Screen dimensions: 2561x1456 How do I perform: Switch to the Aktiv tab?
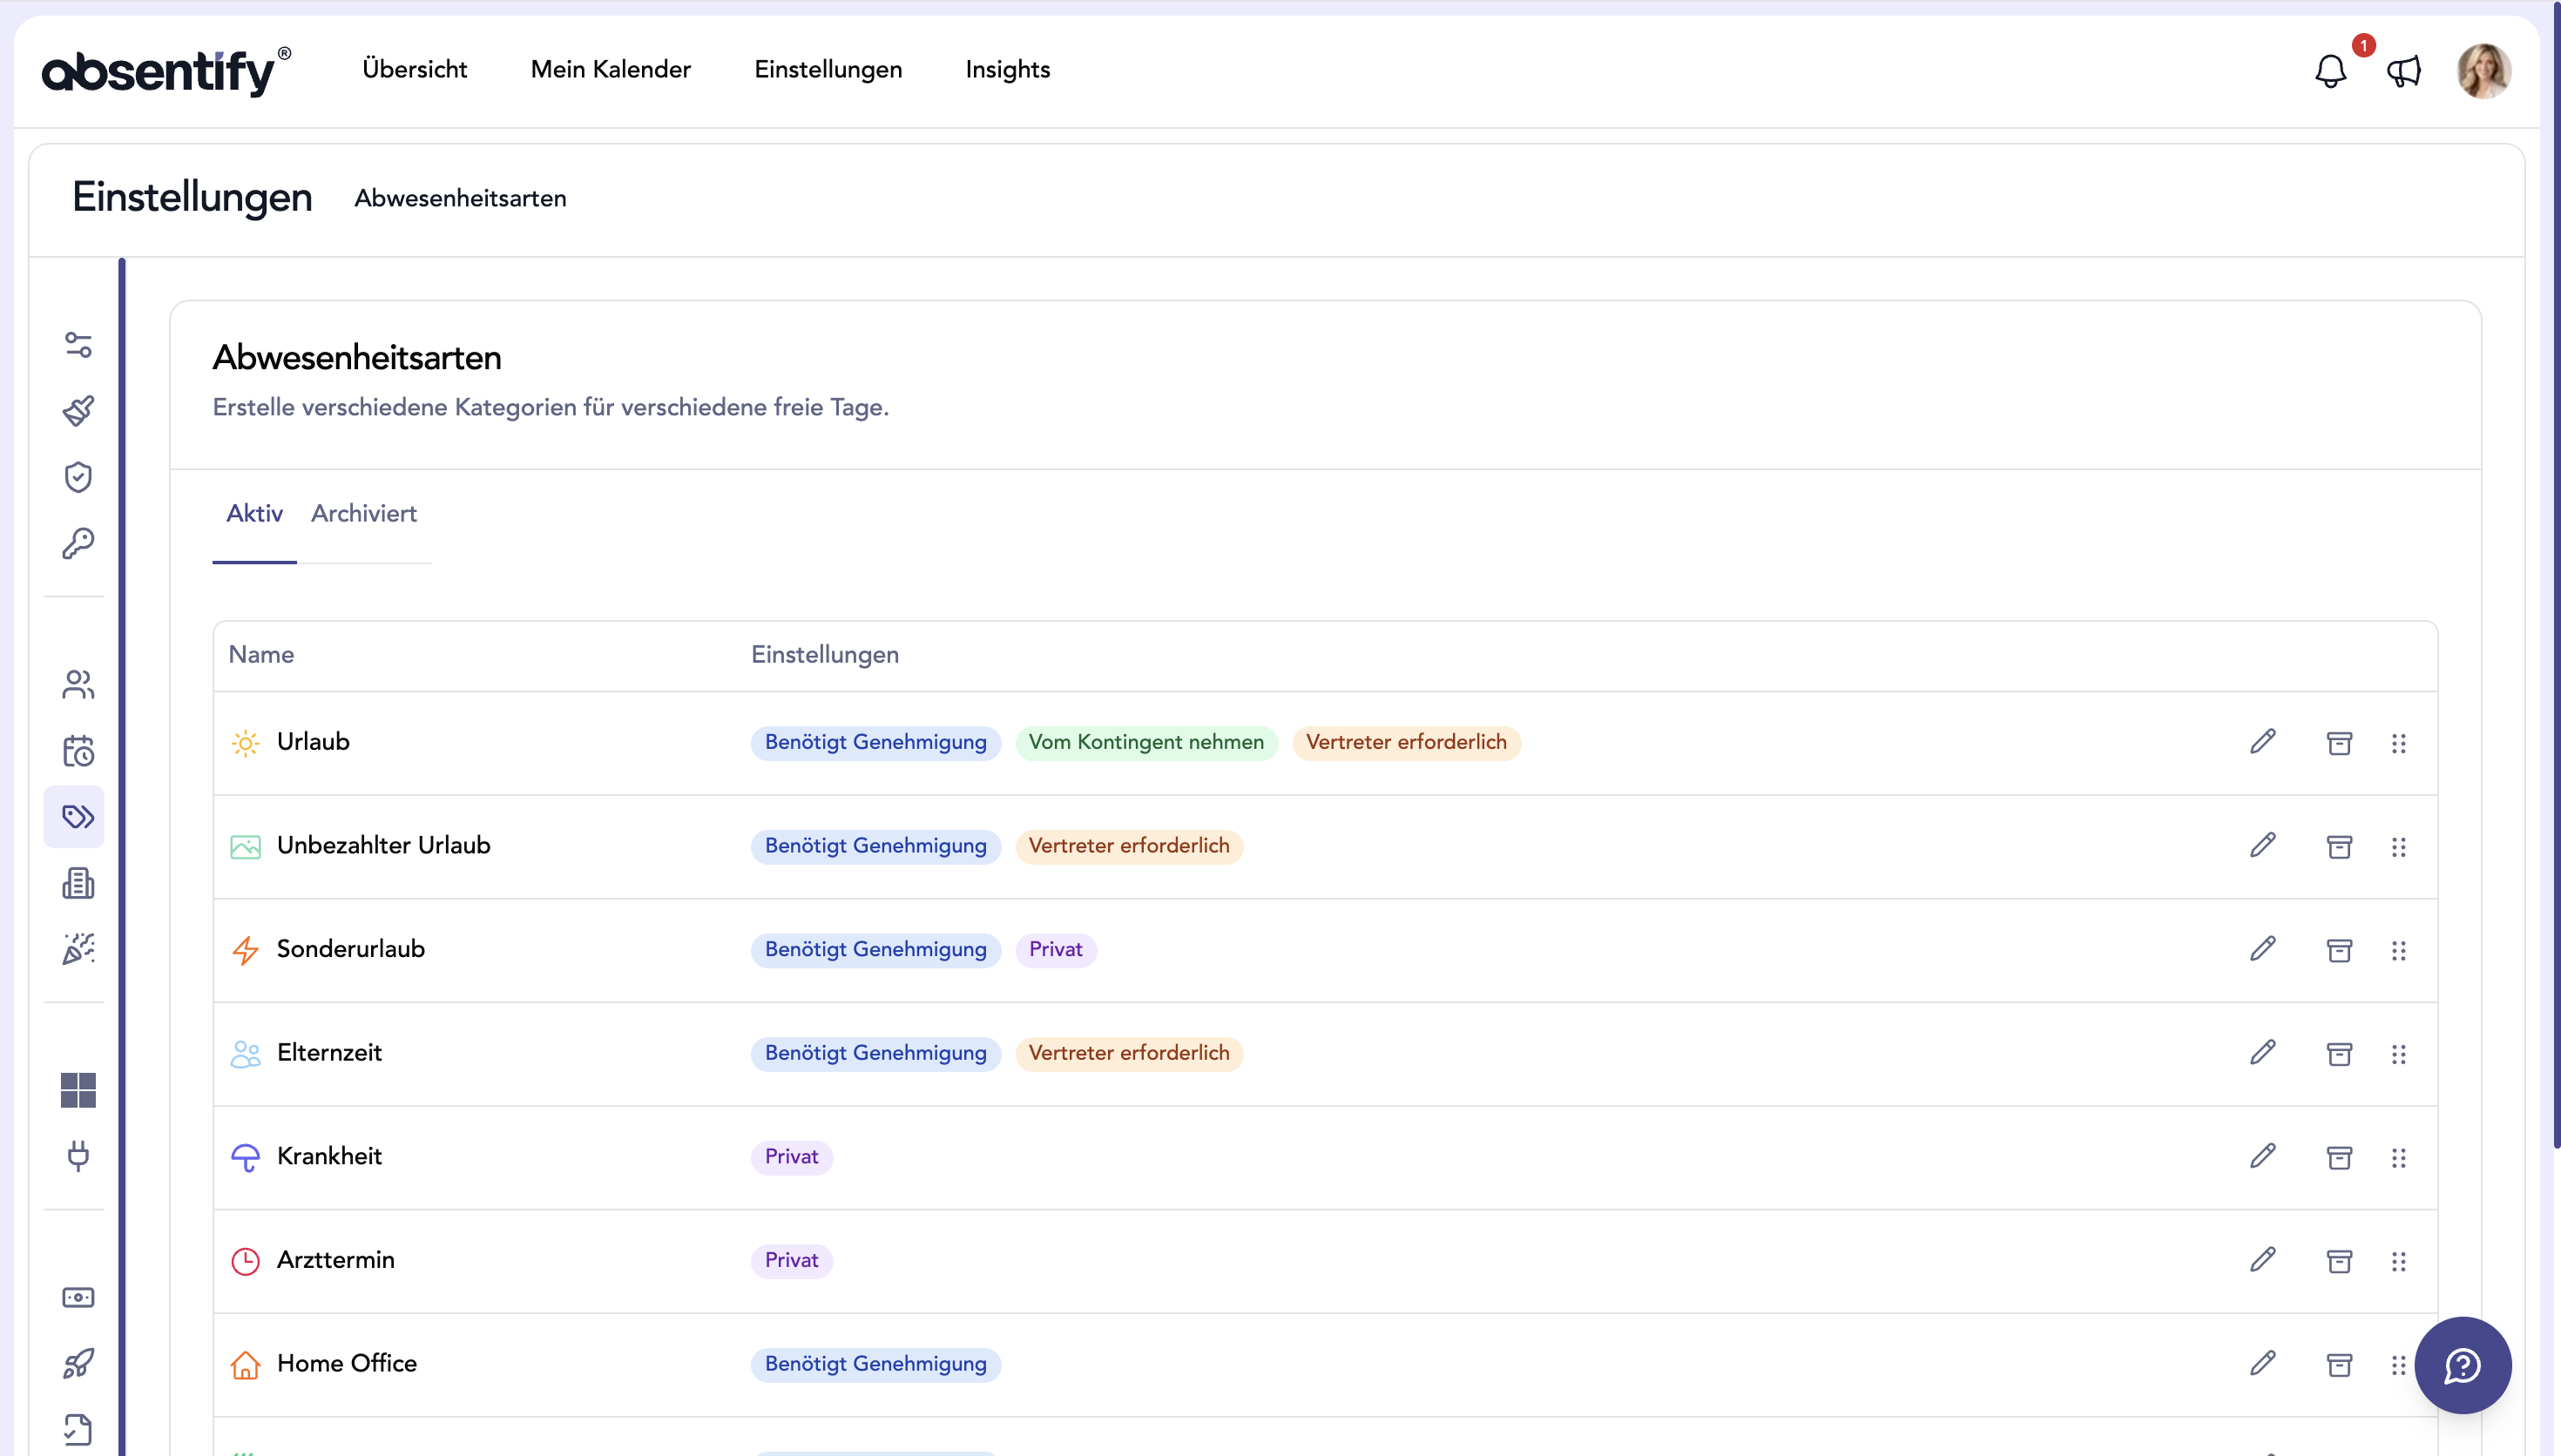tap(254, 513)
